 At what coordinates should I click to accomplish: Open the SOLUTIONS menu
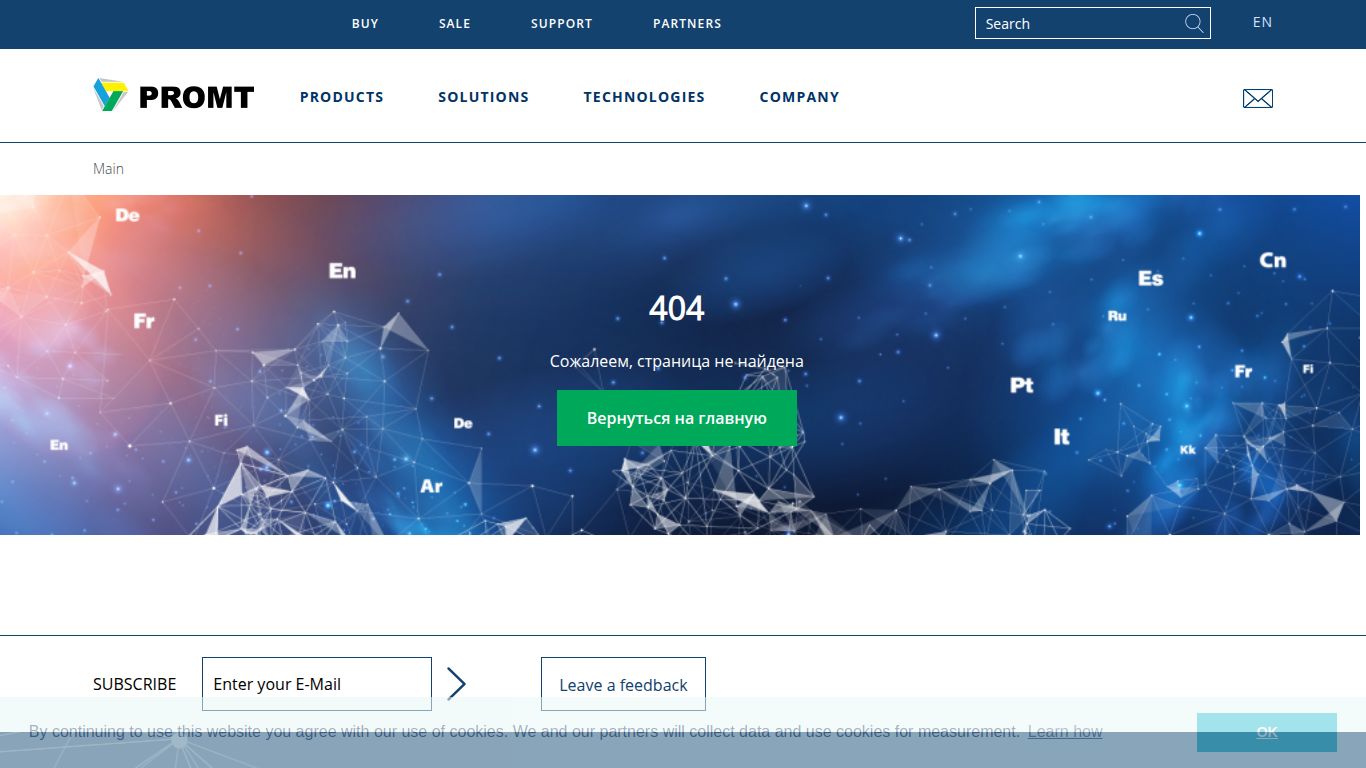[x=483, y=97]
